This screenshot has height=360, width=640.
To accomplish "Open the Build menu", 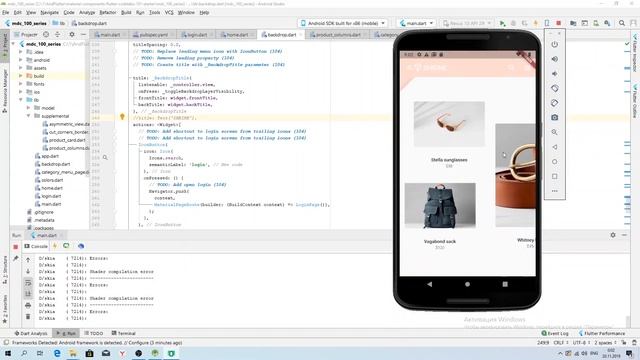I will pos(126,13).
